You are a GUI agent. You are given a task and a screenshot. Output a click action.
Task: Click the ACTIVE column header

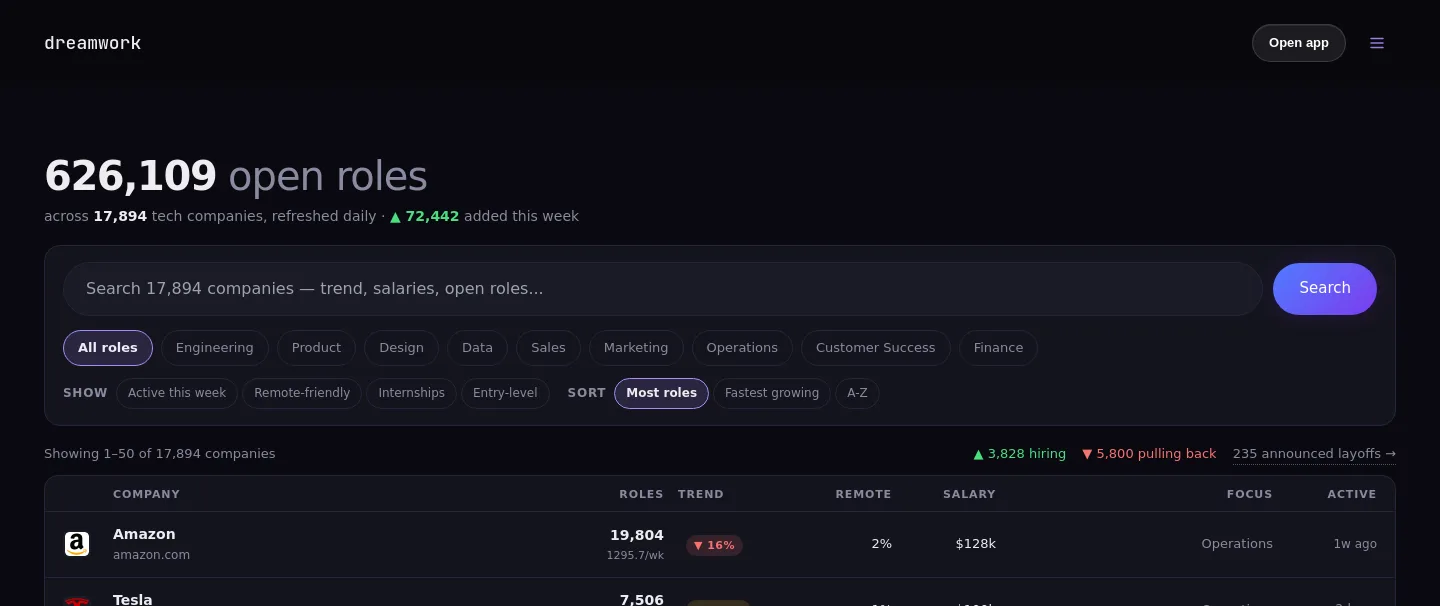[1352, 494]
